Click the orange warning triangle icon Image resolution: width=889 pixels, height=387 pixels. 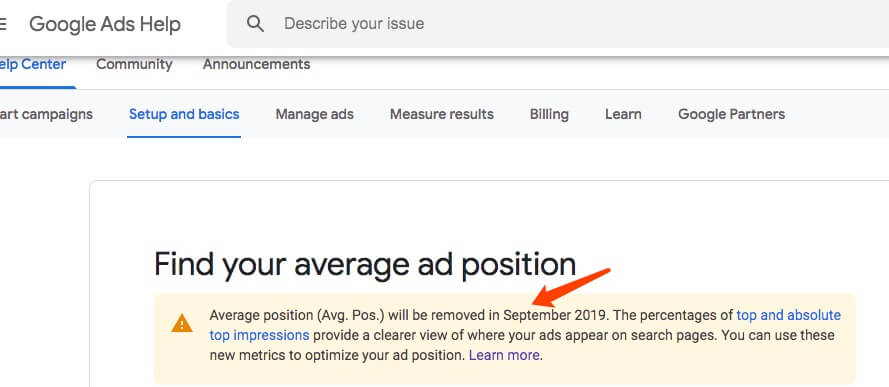pyautogui.click(x=181, y=324)
